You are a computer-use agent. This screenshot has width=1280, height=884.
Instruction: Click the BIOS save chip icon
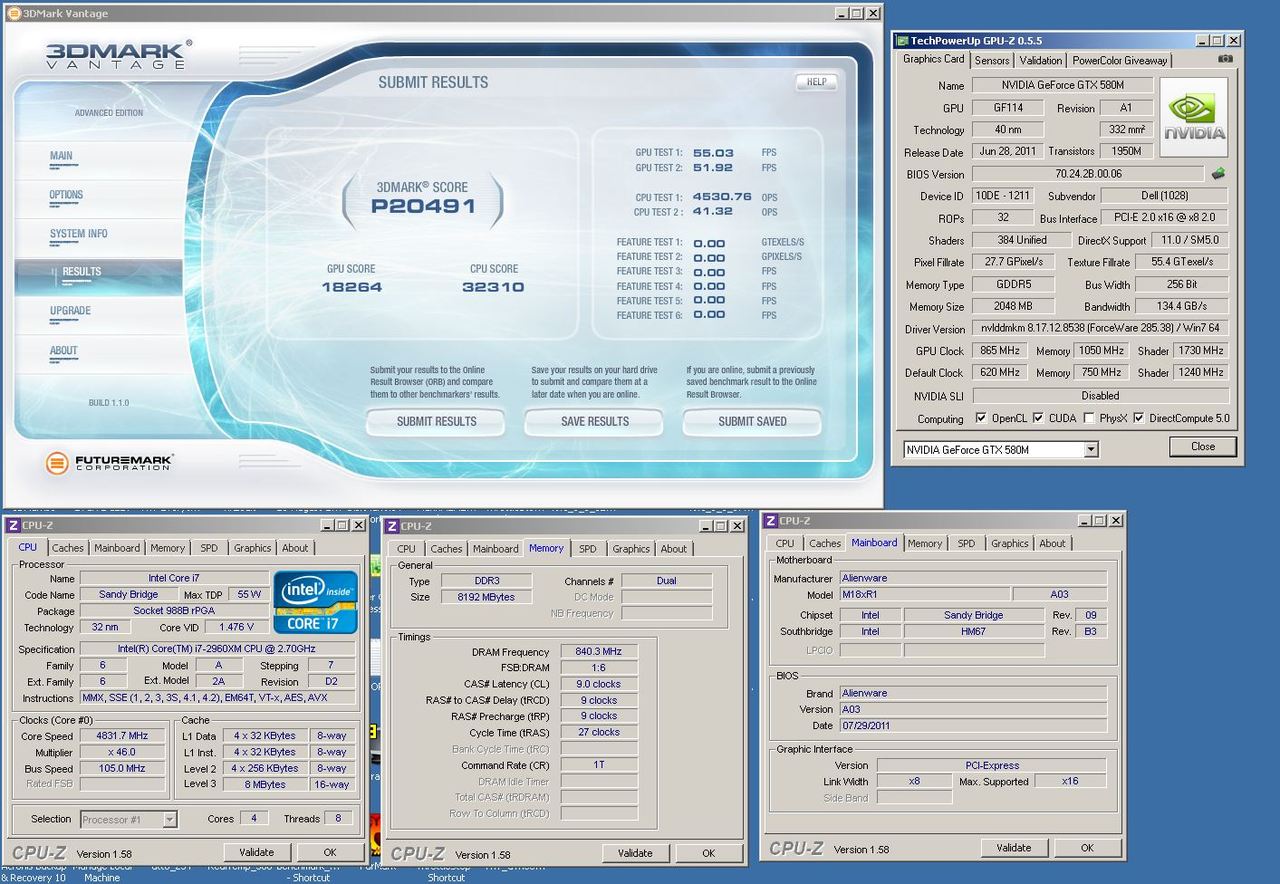coord(1218,174)
